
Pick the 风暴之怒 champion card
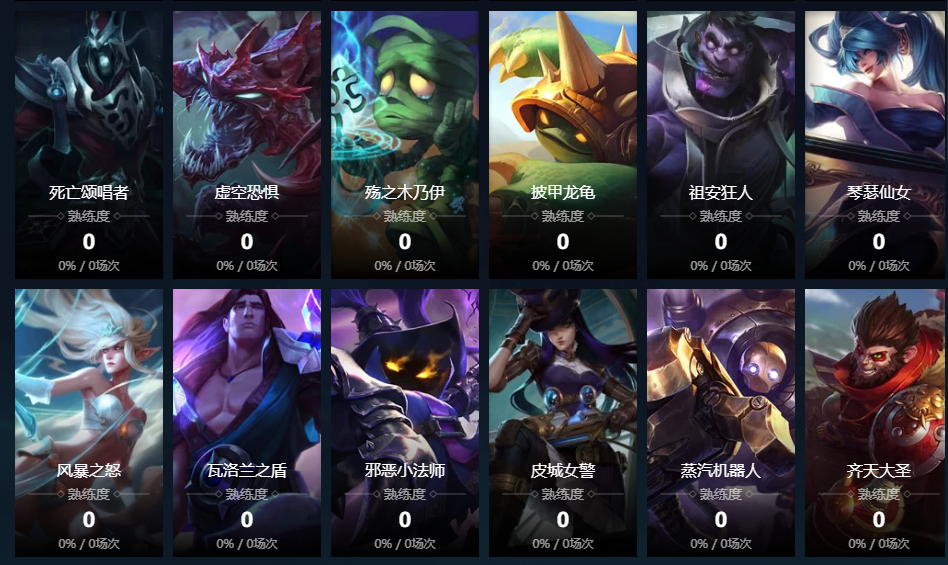pos(89,422)
